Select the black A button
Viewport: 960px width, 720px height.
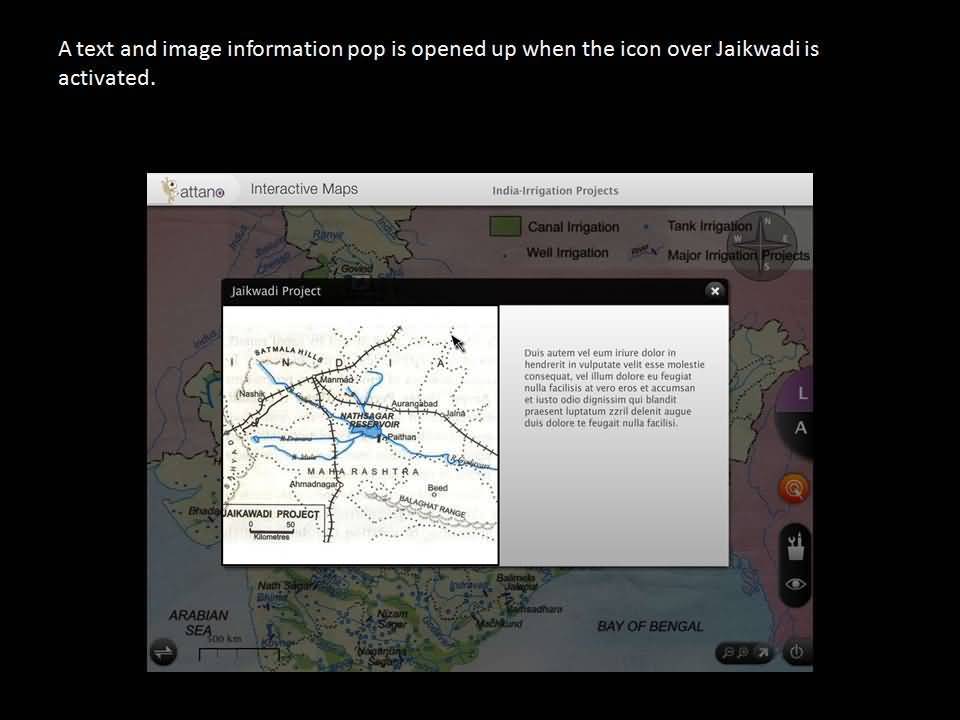coord(800,428)
